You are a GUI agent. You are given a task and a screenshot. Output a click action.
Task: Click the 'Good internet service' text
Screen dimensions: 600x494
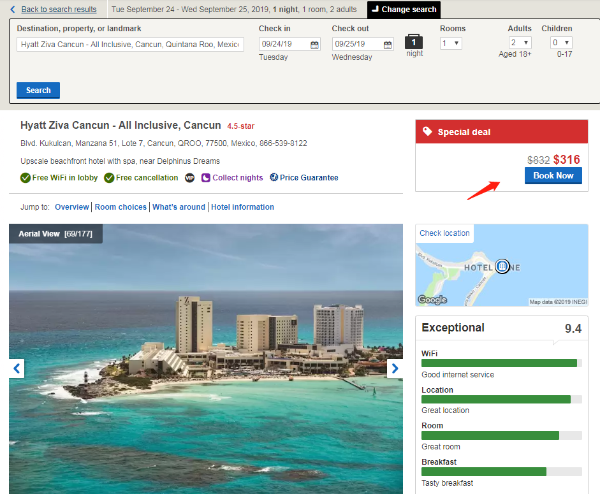458,375
